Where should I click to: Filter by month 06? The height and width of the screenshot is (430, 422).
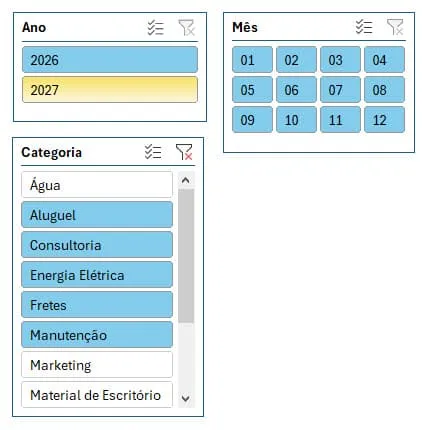[296, 90]
